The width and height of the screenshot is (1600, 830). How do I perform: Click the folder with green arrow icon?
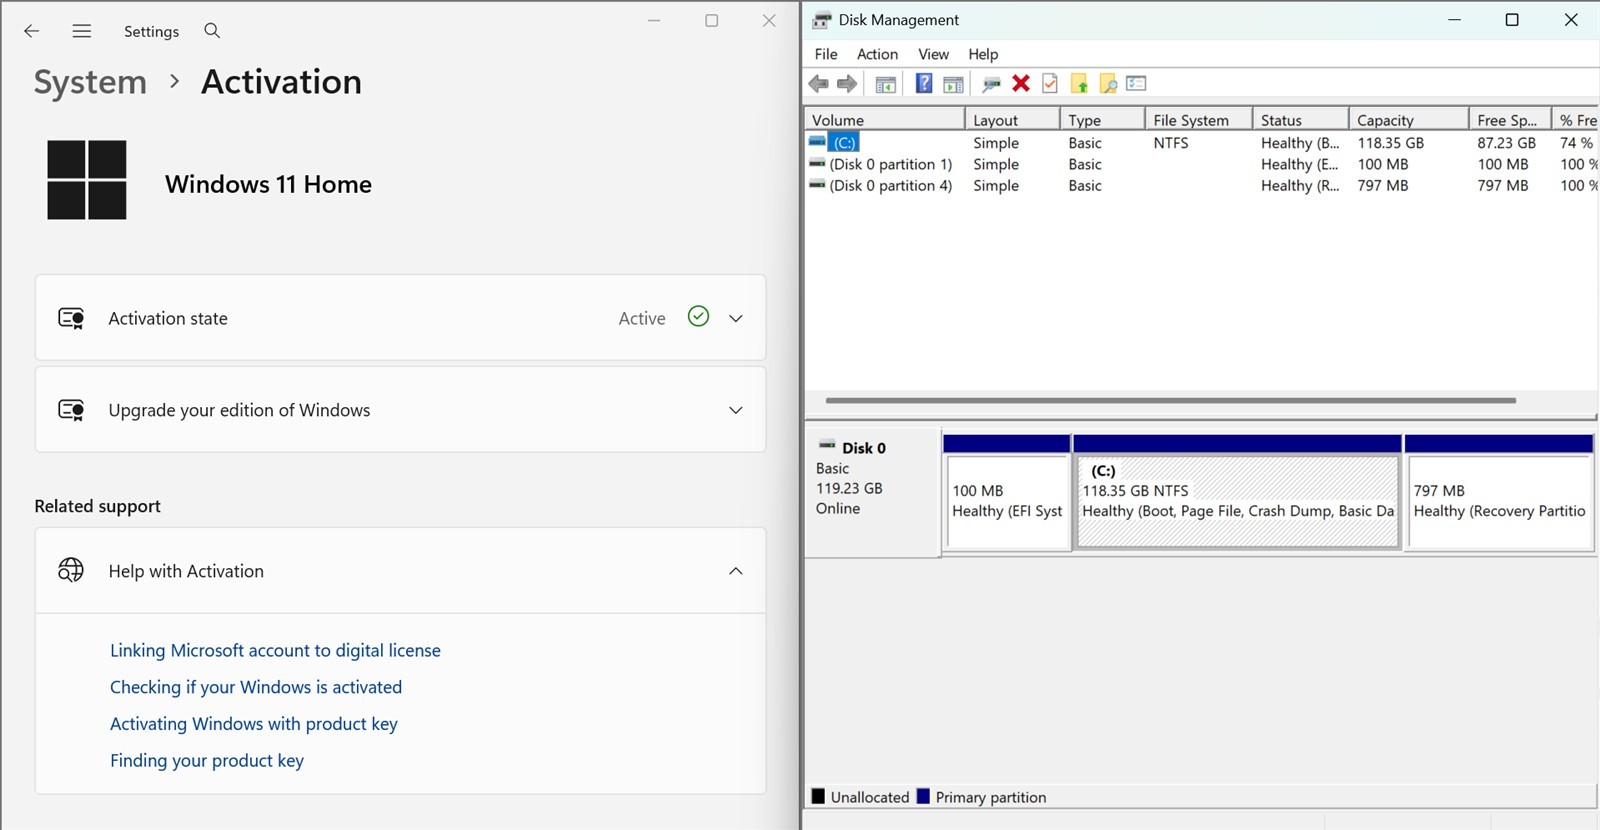1079,84
